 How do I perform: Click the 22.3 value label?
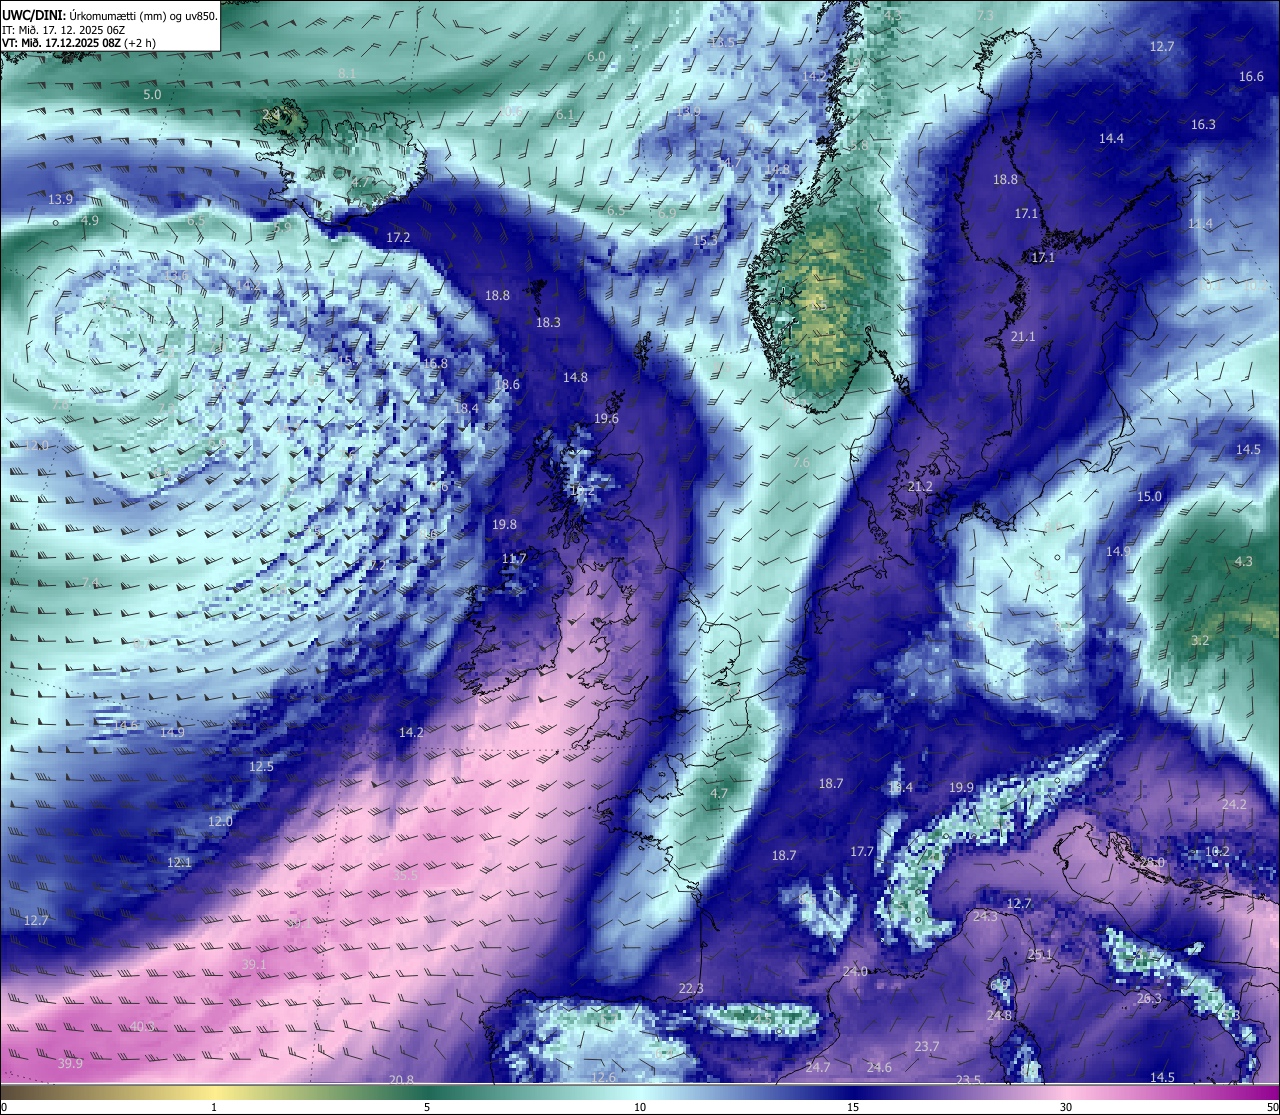tap(691, 989)
